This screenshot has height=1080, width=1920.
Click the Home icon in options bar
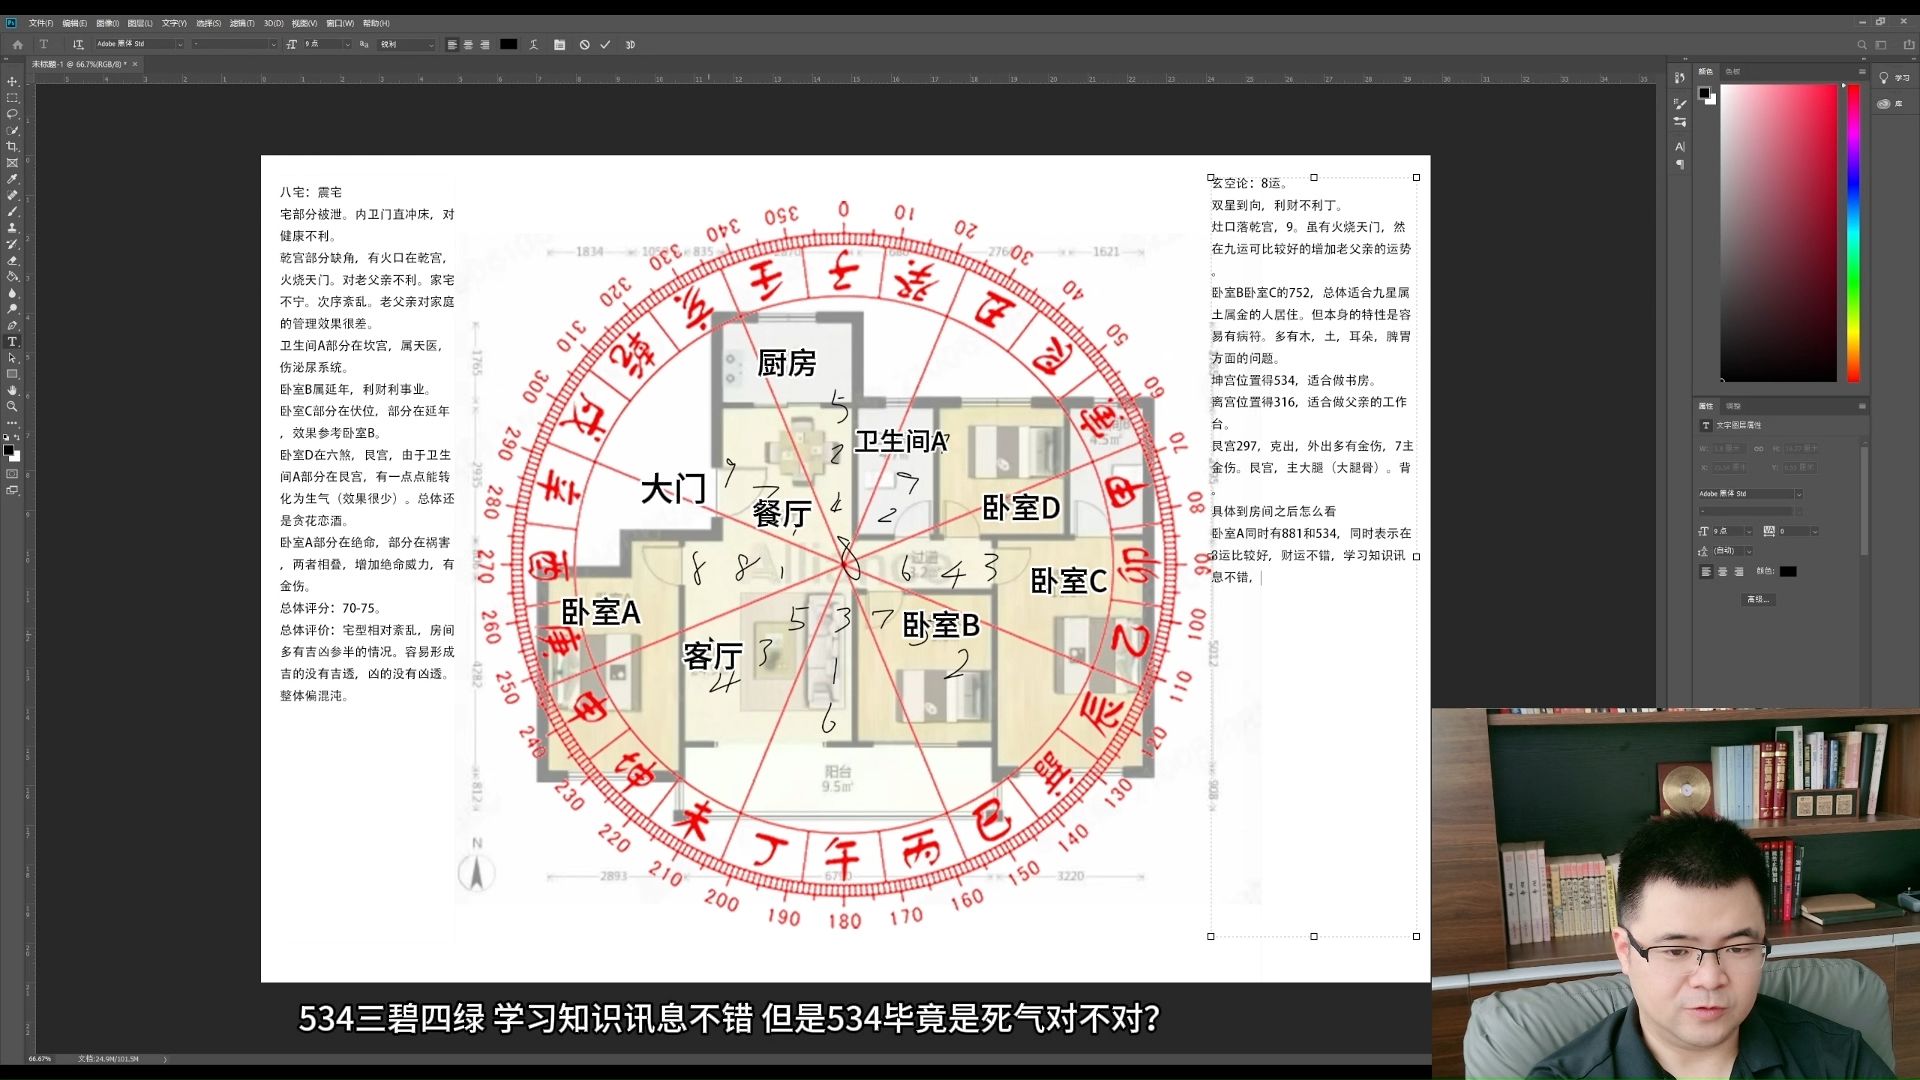17,45
